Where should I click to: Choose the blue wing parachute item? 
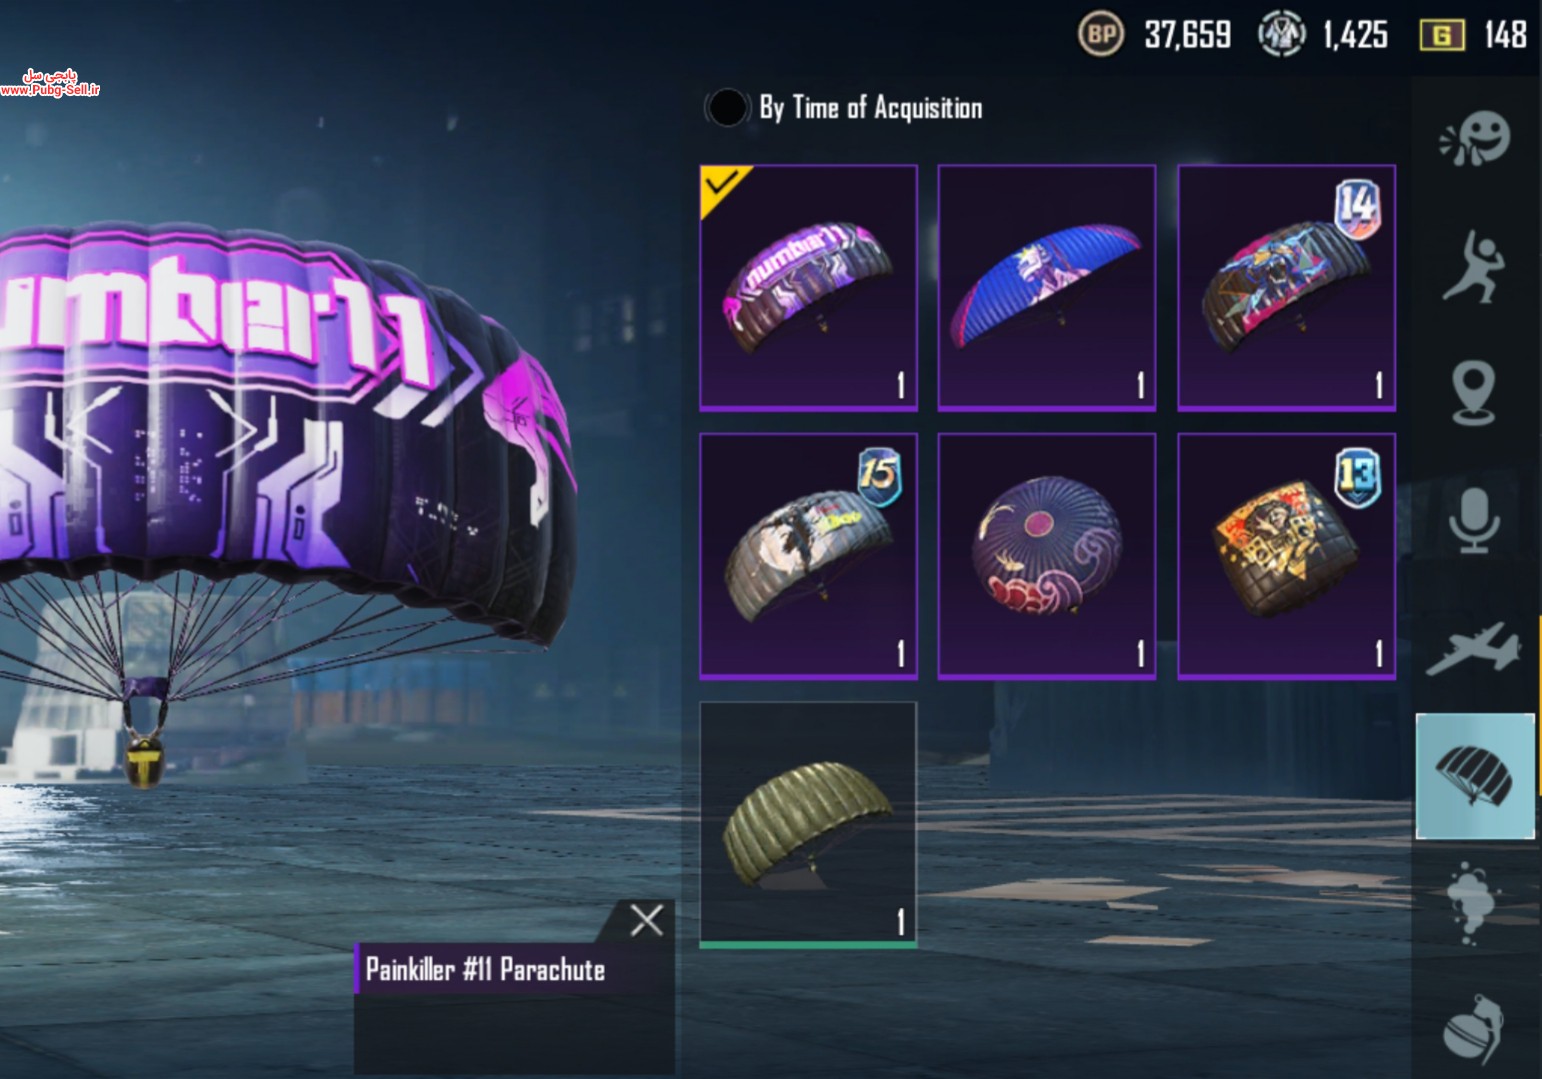click(x=1047, y=288)
